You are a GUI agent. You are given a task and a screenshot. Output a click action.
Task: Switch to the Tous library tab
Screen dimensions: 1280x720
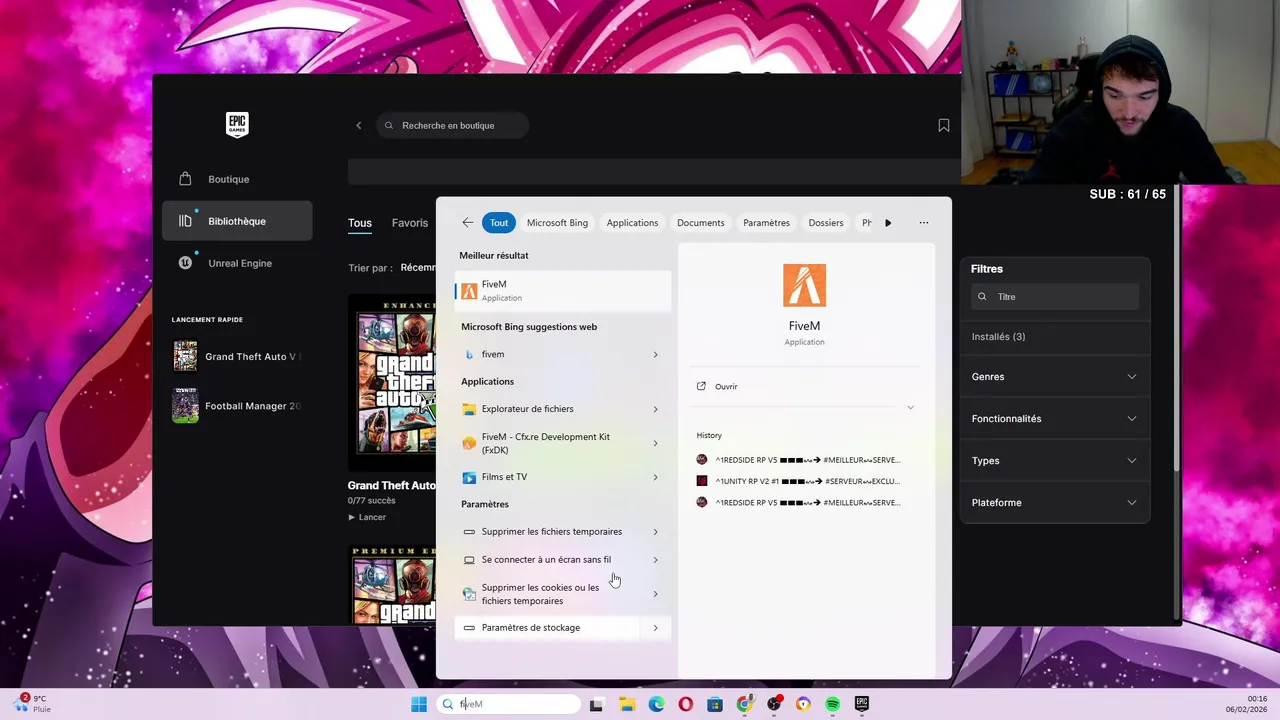click(x=360, y=223)
